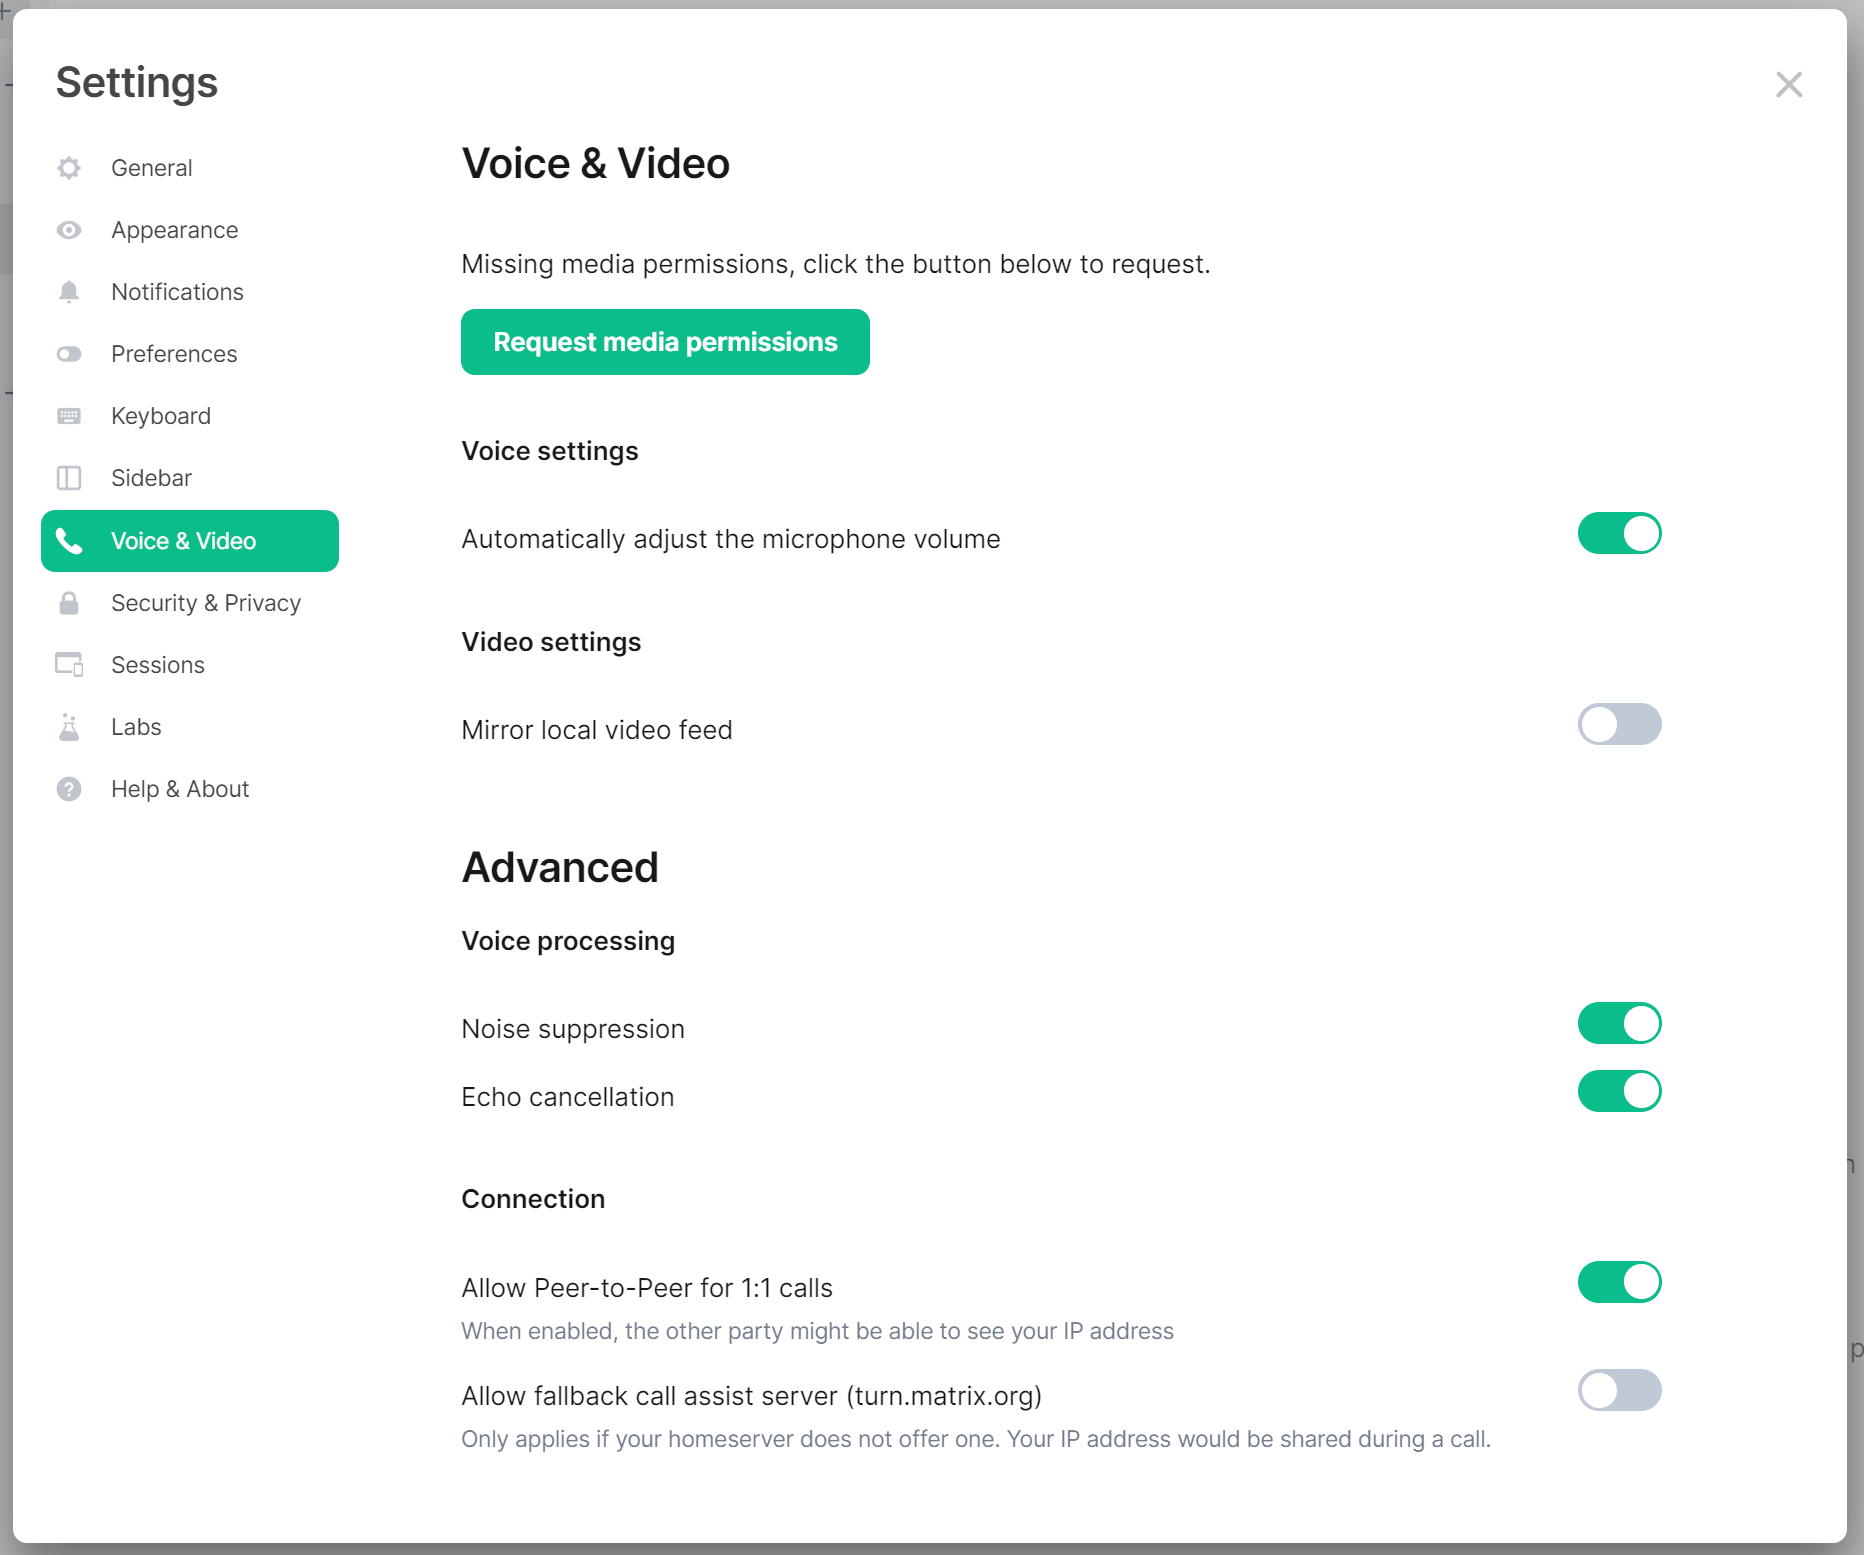Click the General gear icon

[69, 168]
